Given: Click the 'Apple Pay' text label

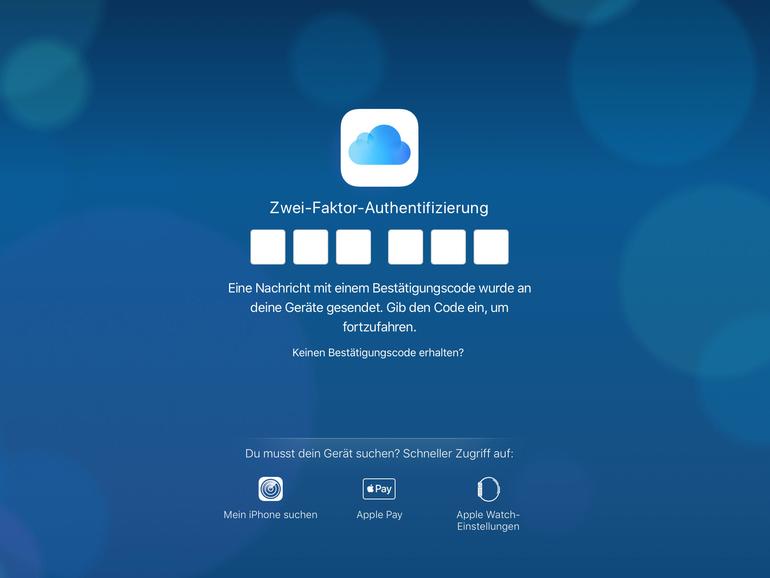Looking at the screenshot, I should [379, 515].
